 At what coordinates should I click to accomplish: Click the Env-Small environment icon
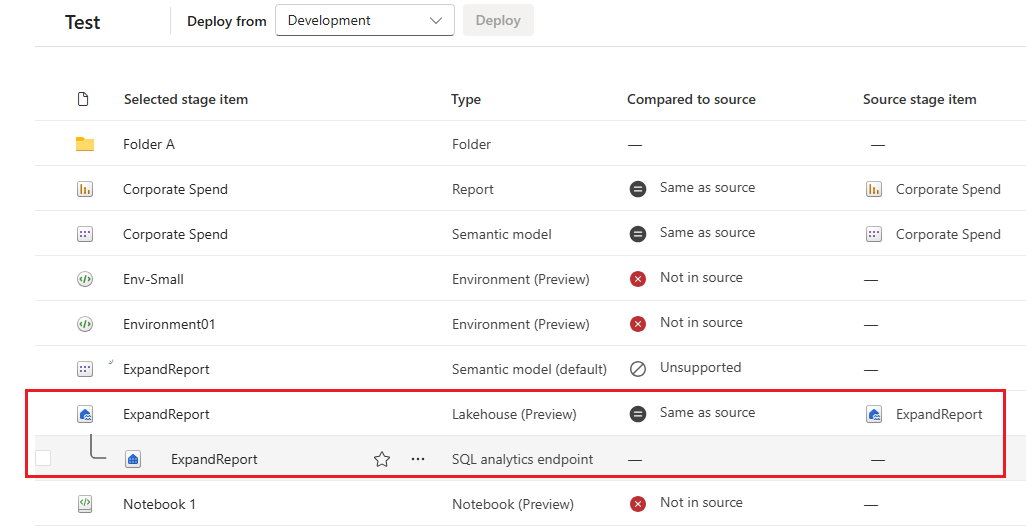pos(85,279)
